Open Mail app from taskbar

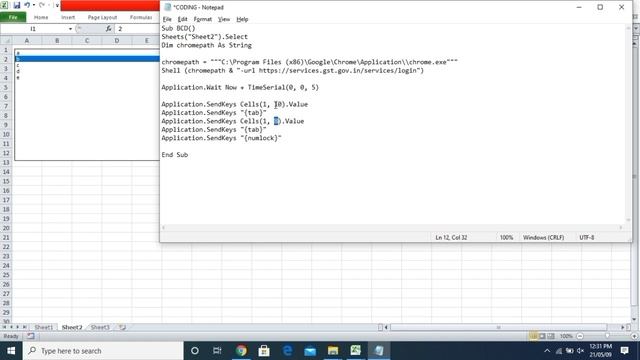(x=310, y=351)
